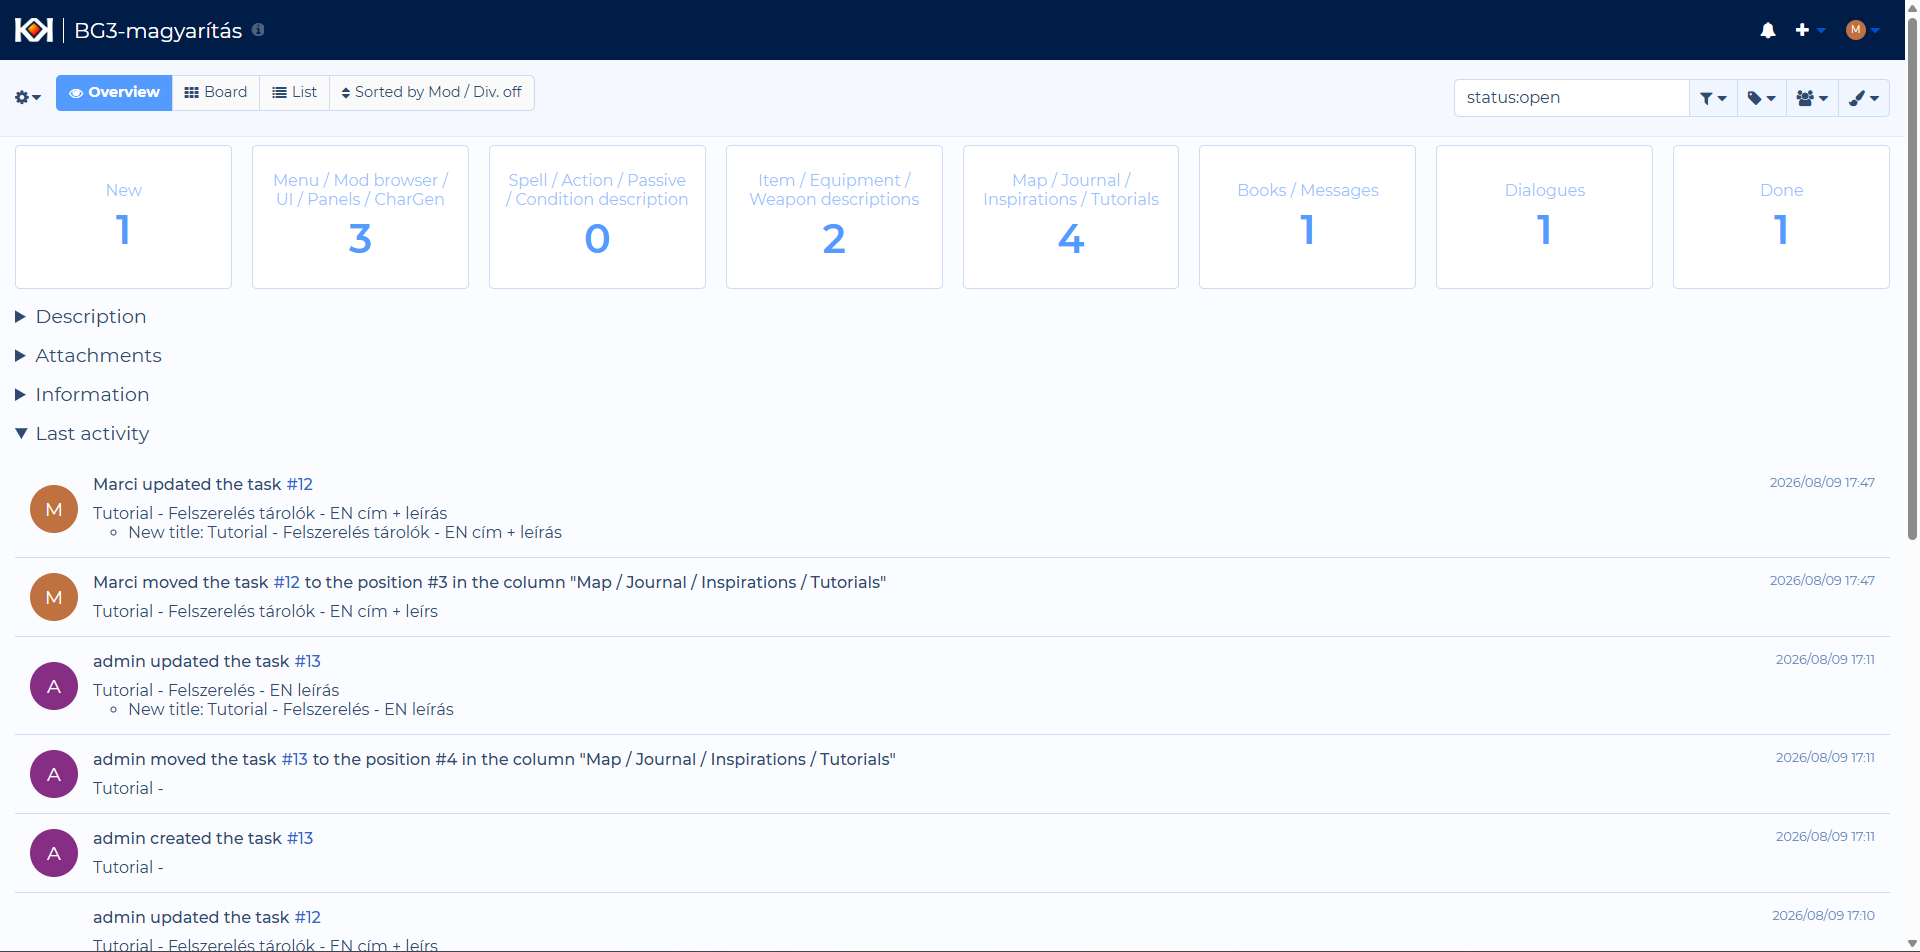Click admin avatar on moved task #13 entry
This screenshot has width=1920, height=952.
coord(54,774)
